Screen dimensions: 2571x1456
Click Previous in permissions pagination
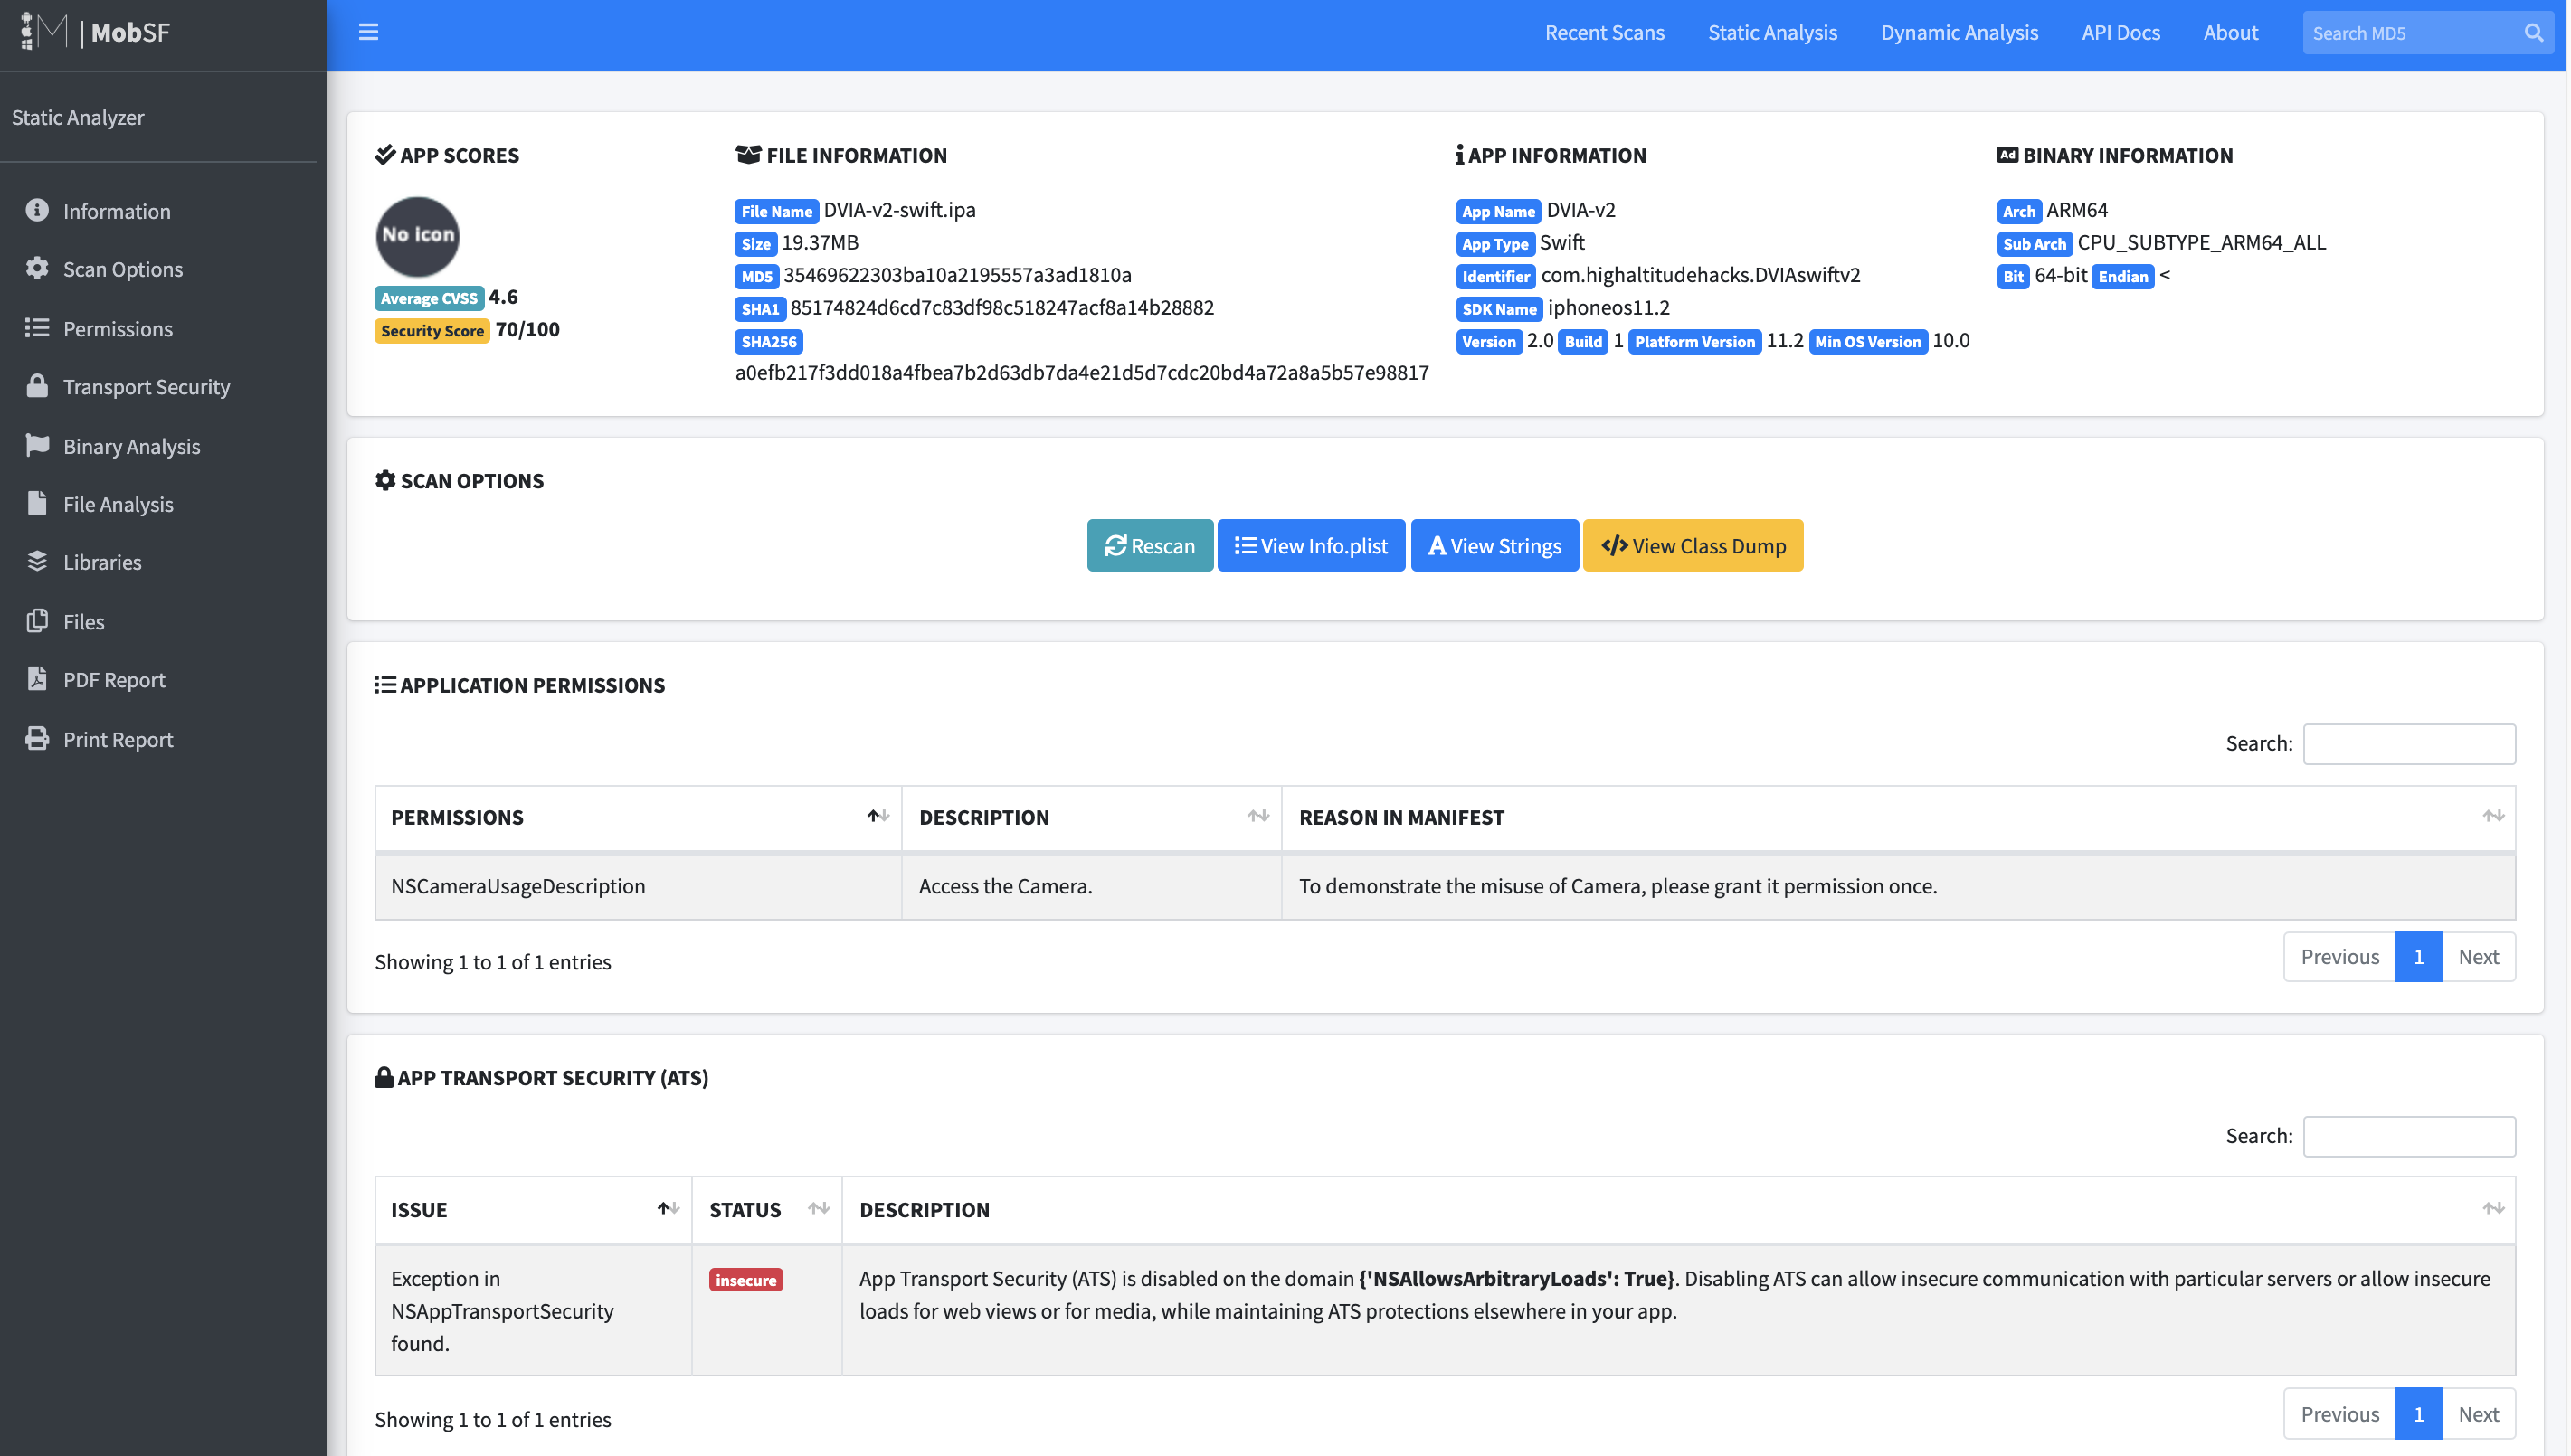(x=2339, y=956)
